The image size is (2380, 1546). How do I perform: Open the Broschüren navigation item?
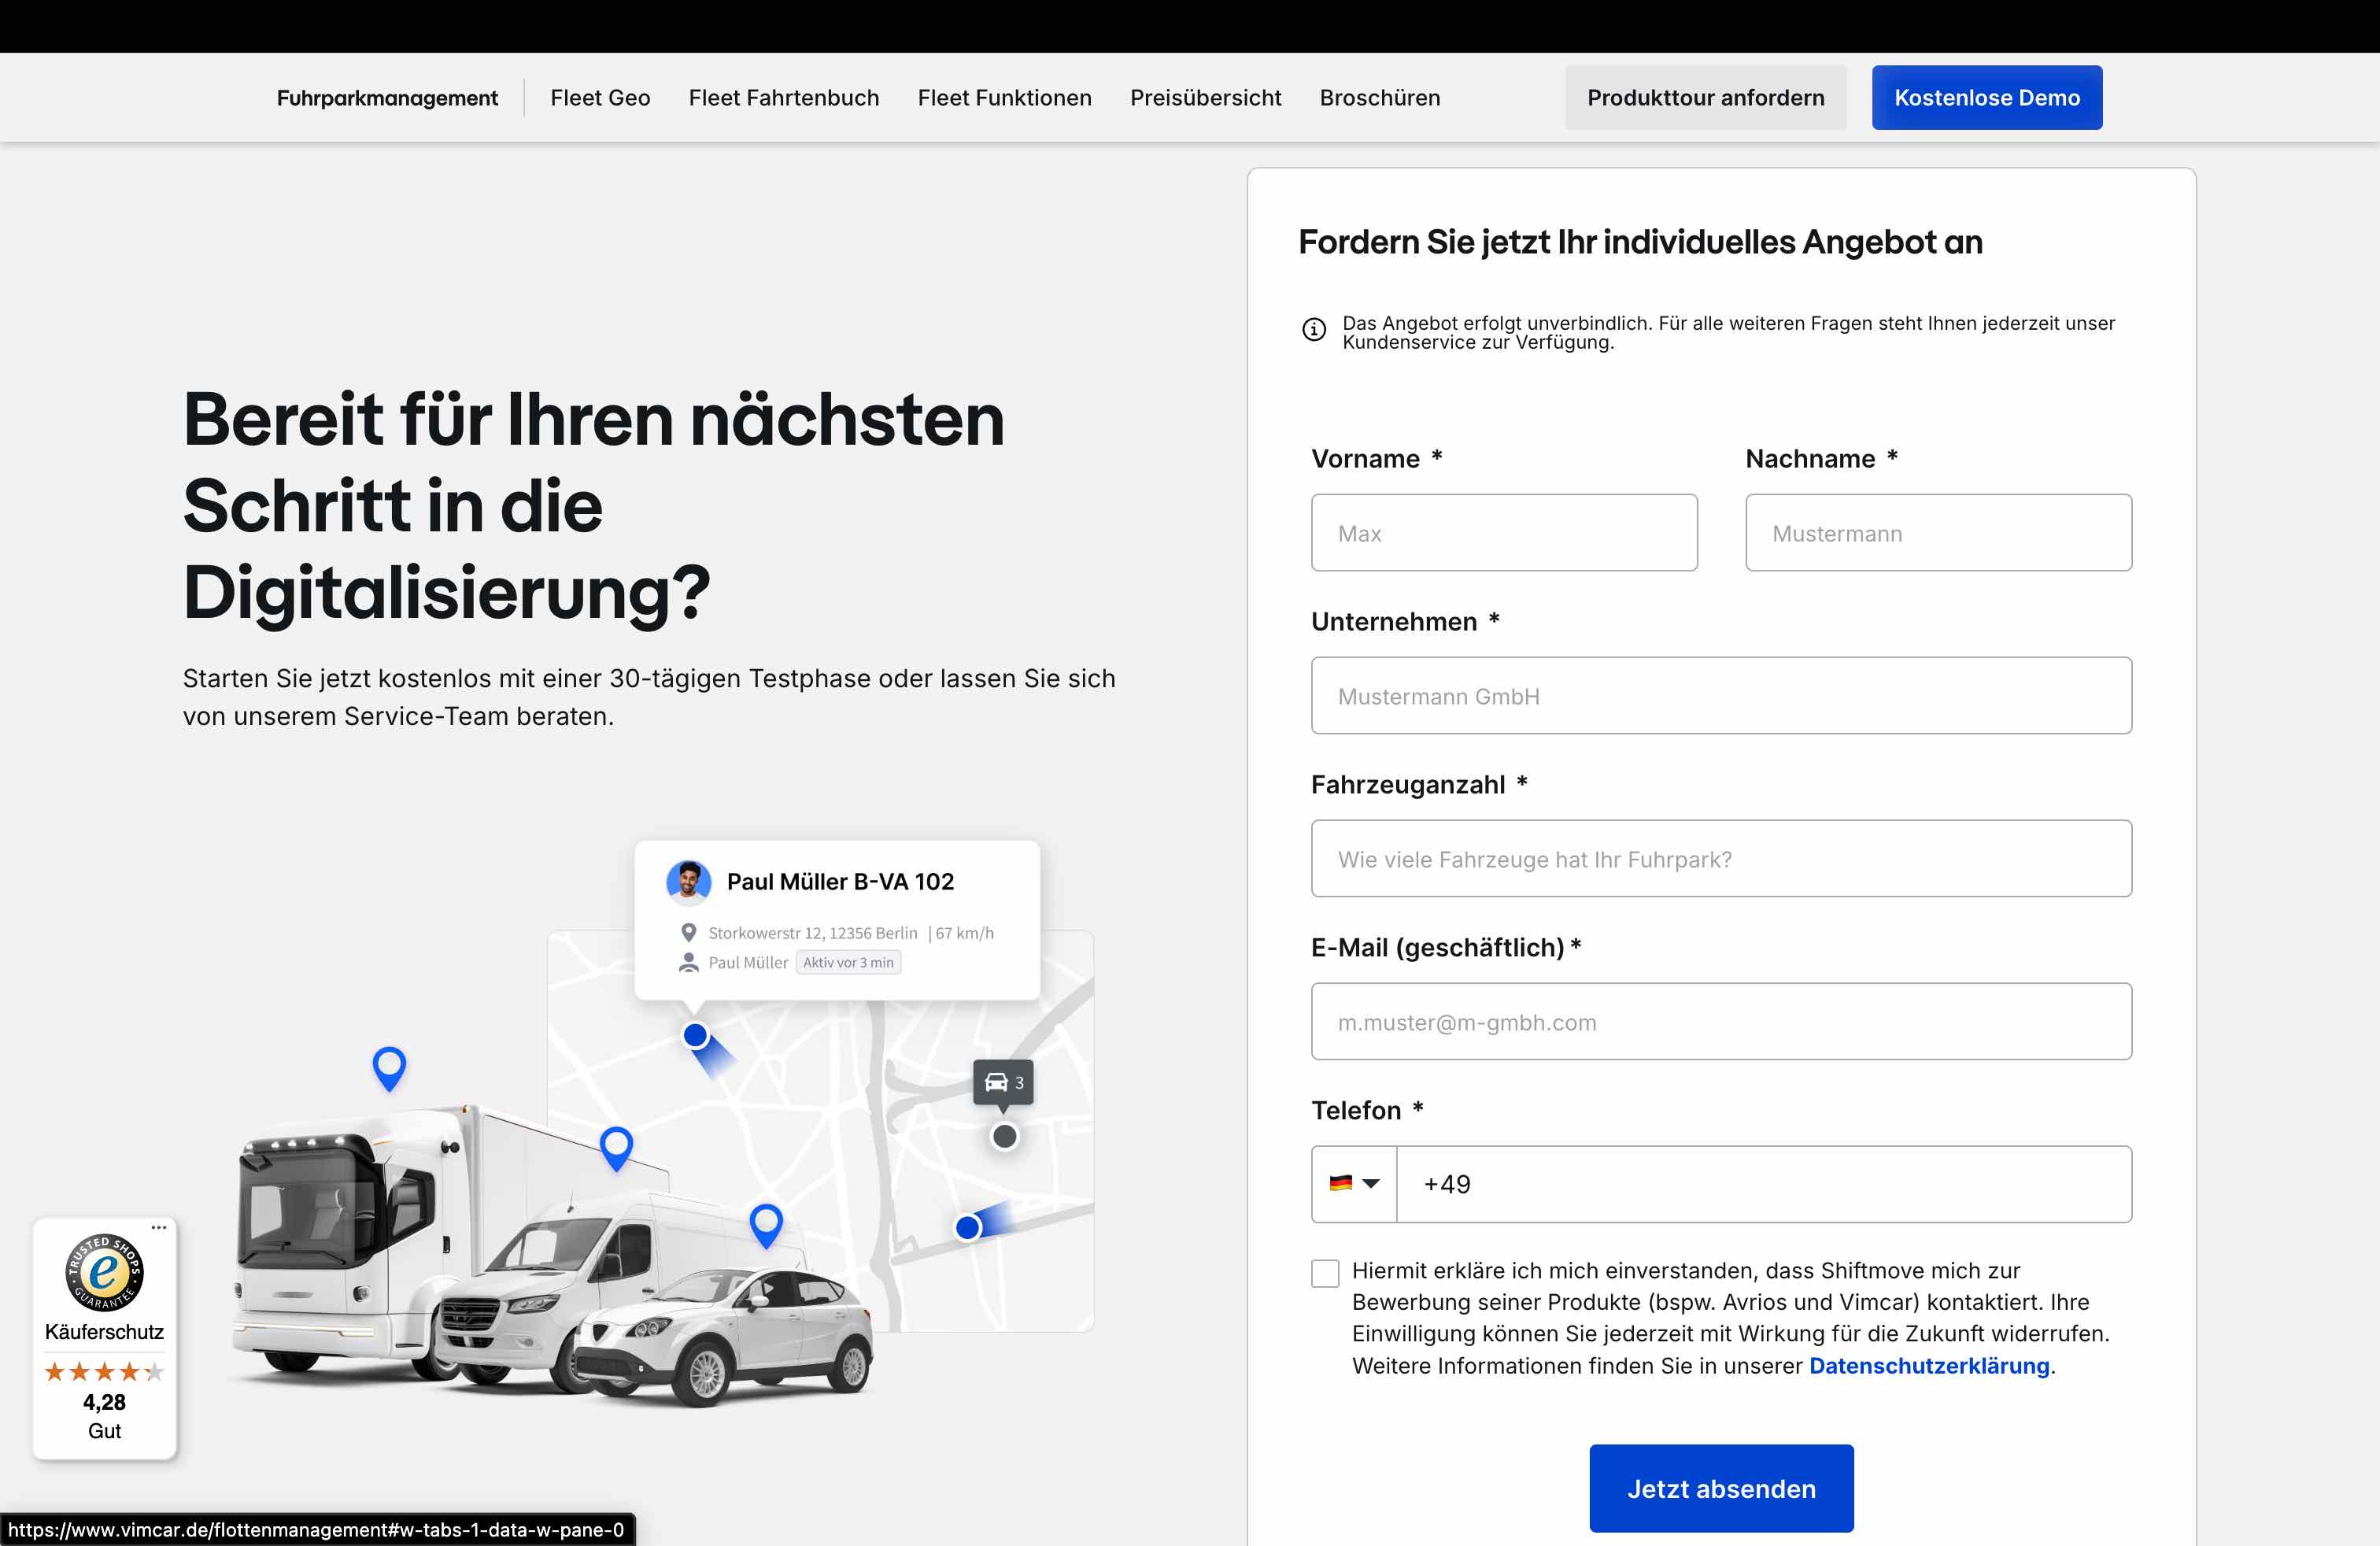tap(1379, 98)
